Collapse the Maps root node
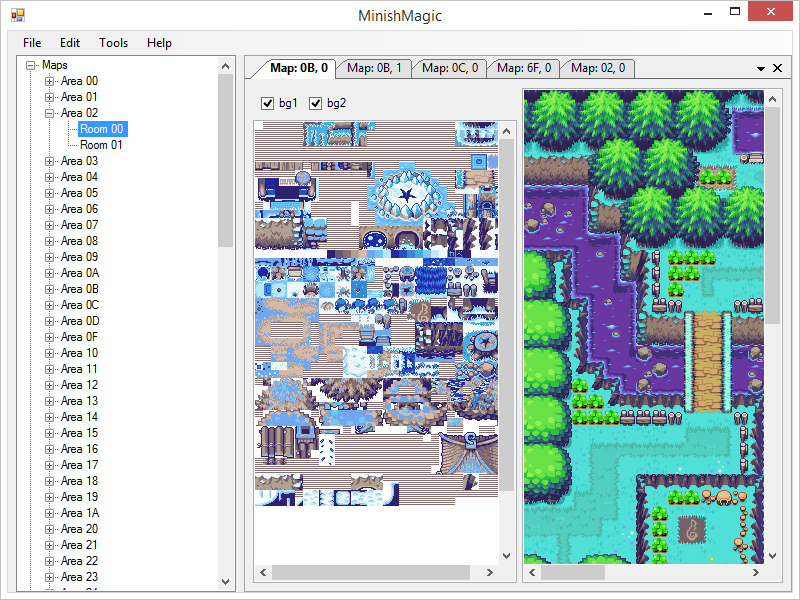800x600 pixels. [31, 65]
